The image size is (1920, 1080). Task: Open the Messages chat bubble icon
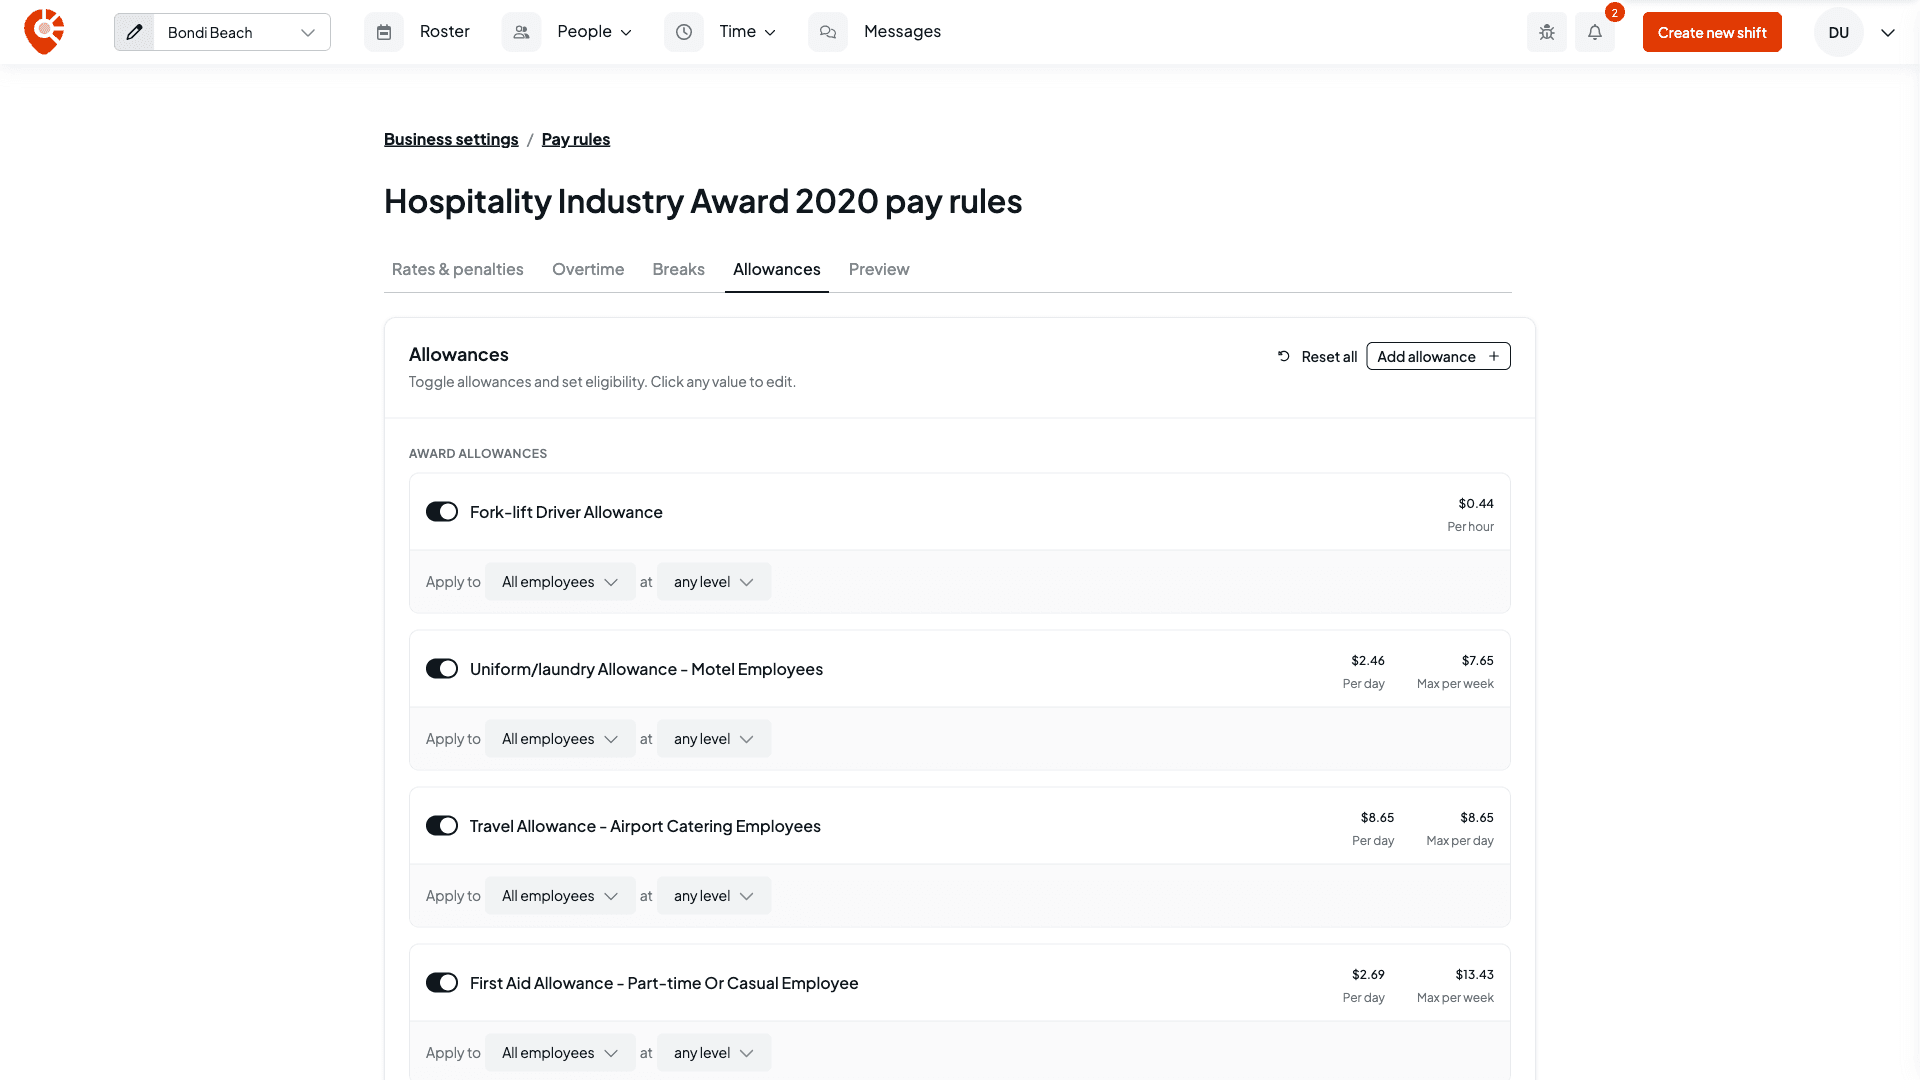[828, 32]
